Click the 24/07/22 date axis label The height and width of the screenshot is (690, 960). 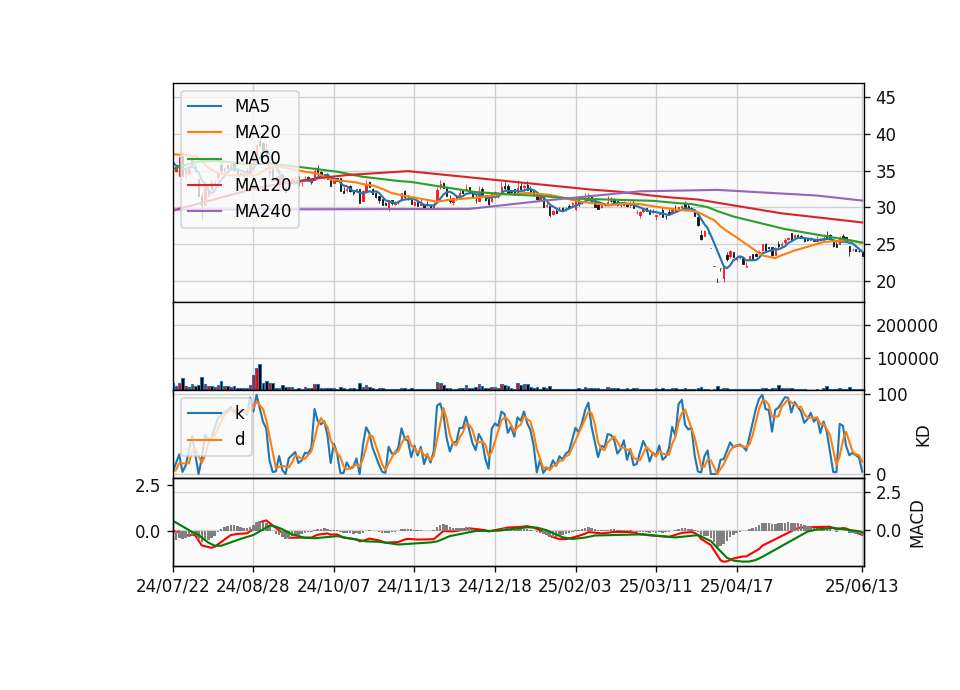pyautogui.click(x=173, y=586)
